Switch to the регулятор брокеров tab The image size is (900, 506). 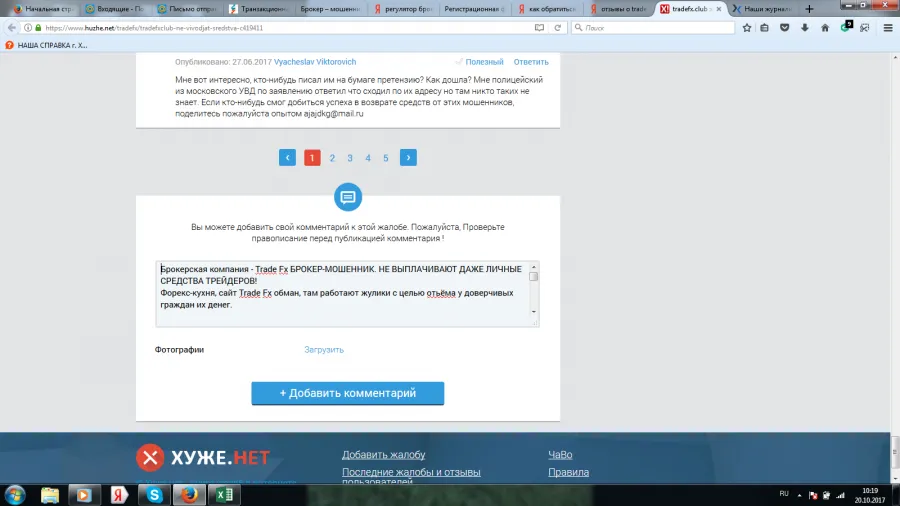click(403, 9)
